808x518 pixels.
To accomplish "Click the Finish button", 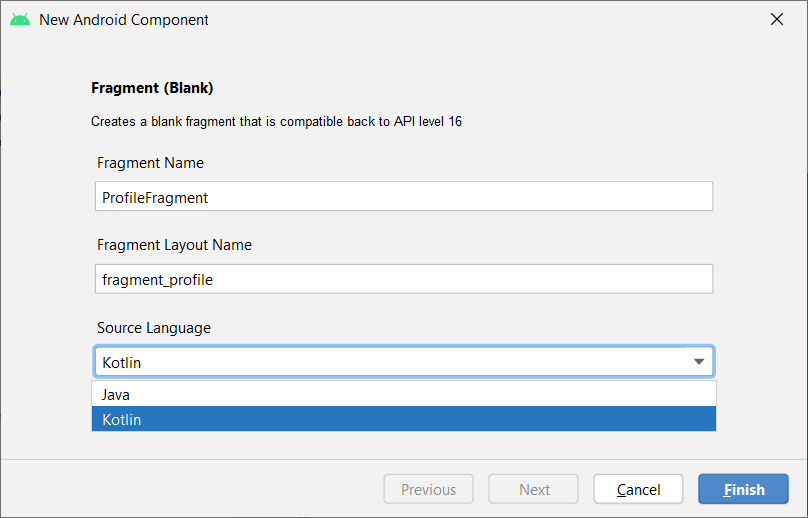I will point(743,489).
